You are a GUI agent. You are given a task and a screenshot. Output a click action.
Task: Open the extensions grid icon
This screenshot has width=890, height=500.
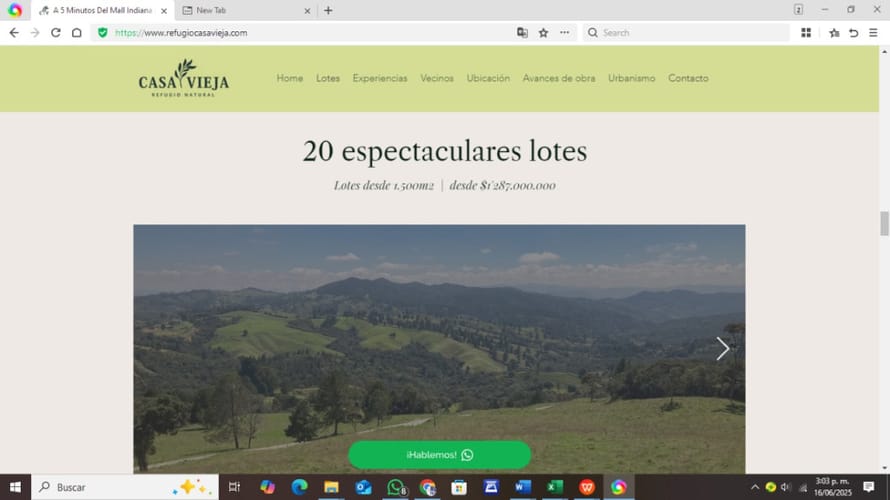point(805,33)
